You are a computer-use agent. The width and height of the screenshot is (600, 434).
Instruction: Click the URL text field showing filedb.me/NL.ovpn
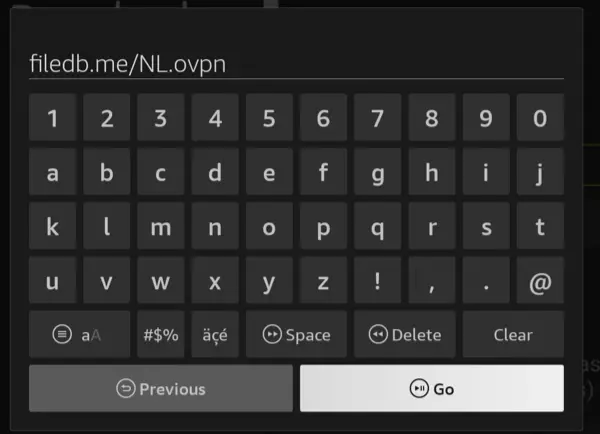296,64
